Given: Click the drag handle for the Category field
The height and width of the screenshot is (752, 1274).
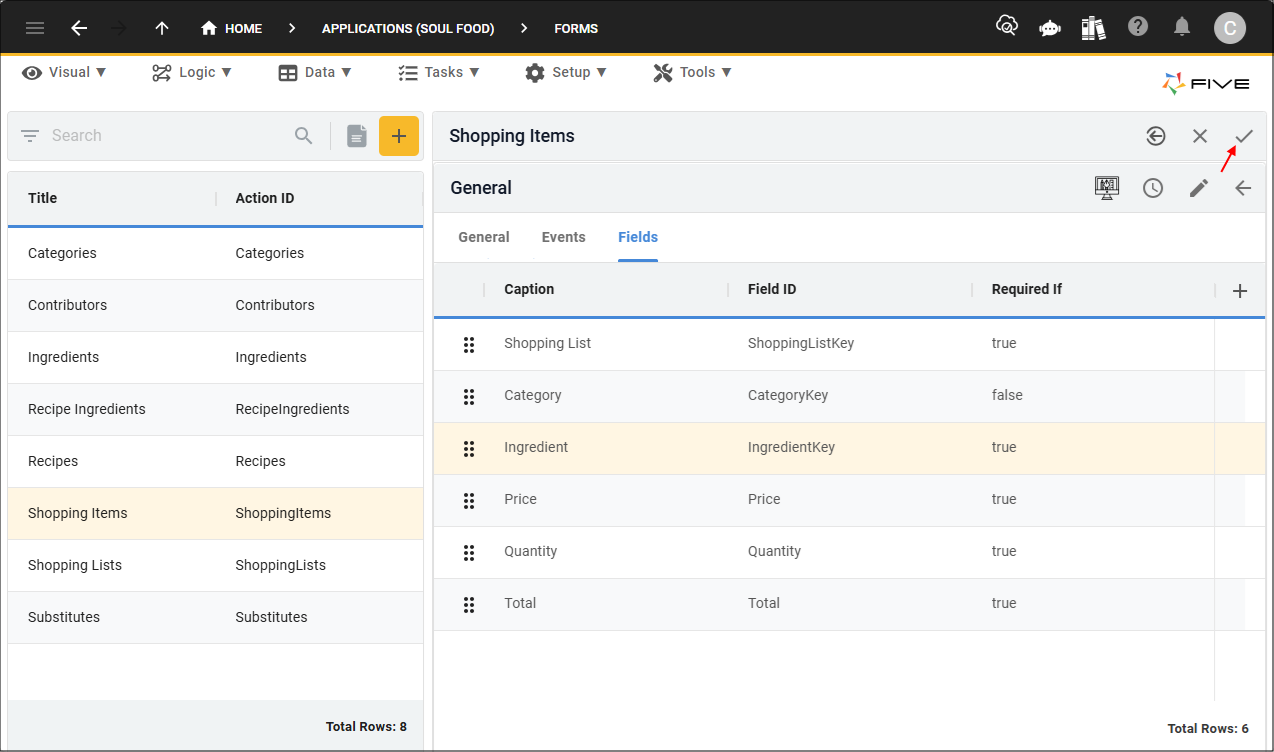Looking at the screenshot, I should 468,396.
